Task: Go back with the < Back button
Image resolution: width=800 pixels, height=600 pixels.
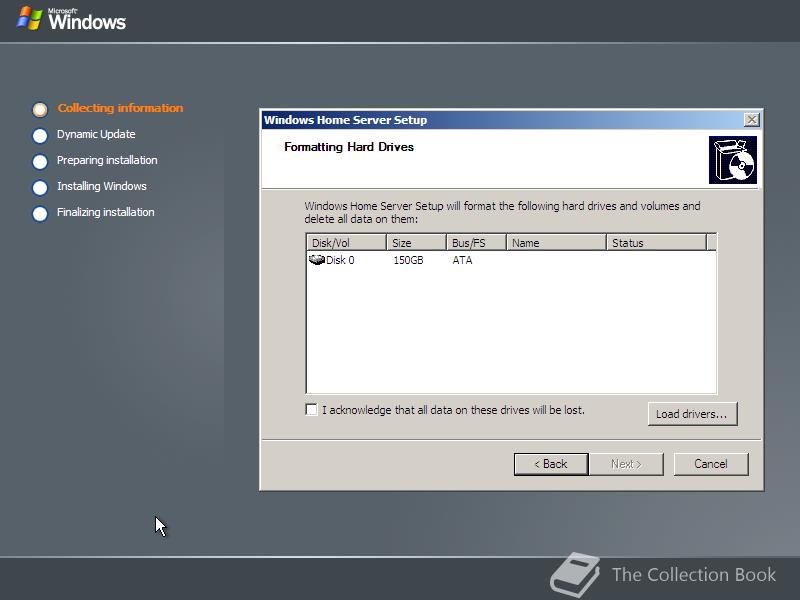Action: coord(551,464)
